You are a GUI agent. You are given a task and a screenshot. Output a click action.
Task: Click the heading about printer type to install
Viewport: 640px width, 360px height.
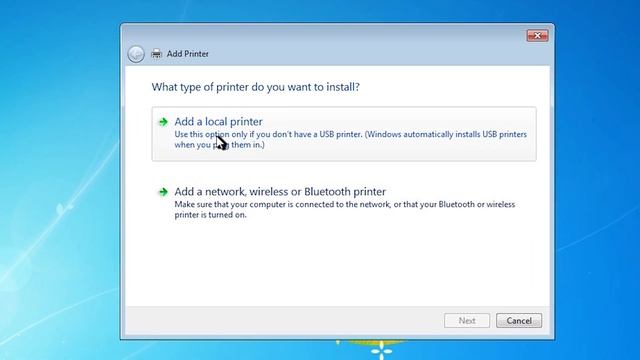click(256, 87)
